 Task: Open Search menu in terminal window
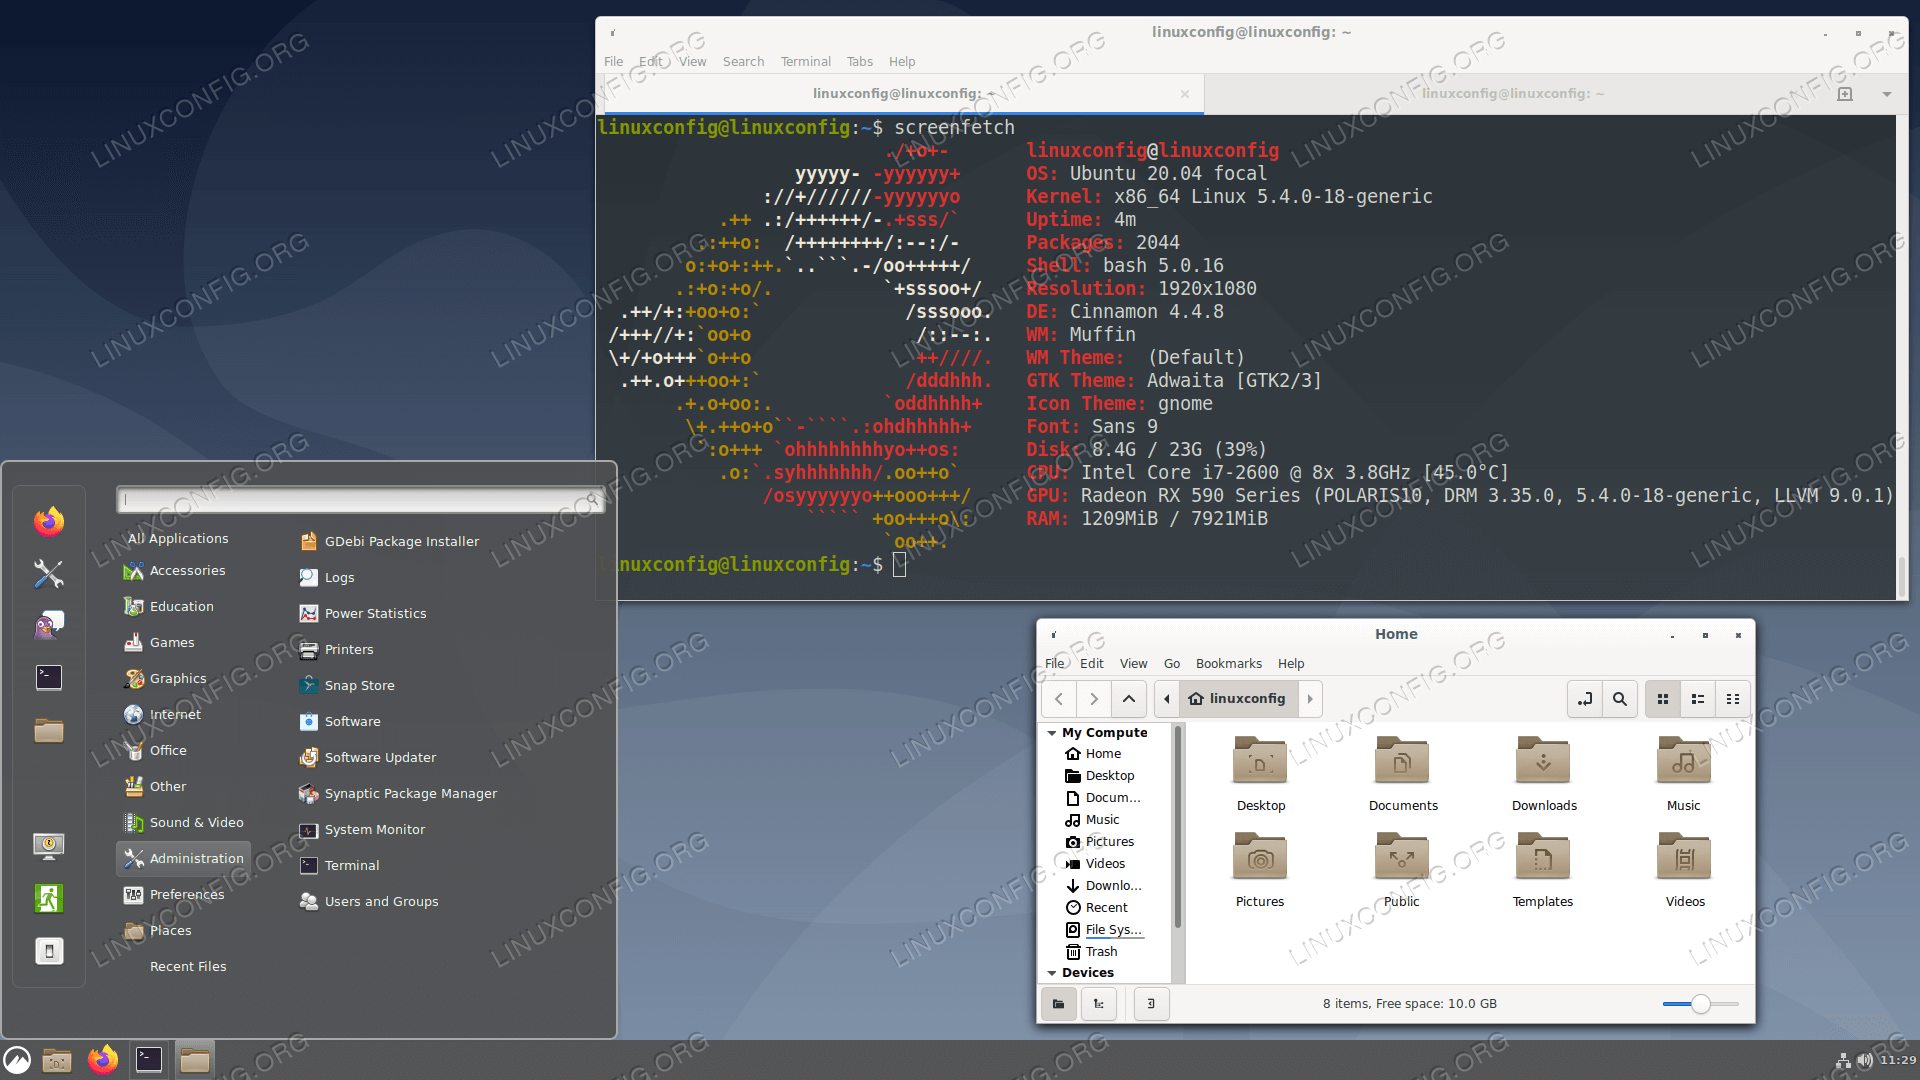click(743, 62)
